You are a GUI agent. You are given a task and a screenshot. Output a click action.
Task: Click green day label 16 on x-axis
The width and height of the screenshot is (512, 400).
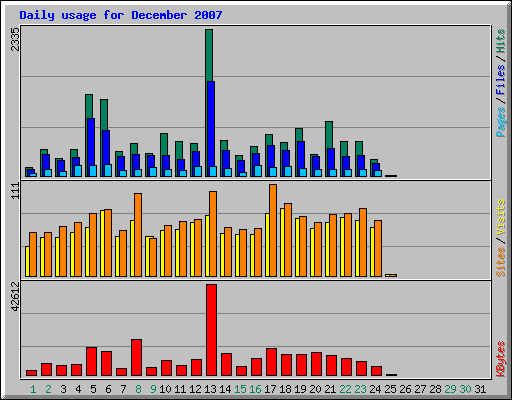click(x=255, y=389)
